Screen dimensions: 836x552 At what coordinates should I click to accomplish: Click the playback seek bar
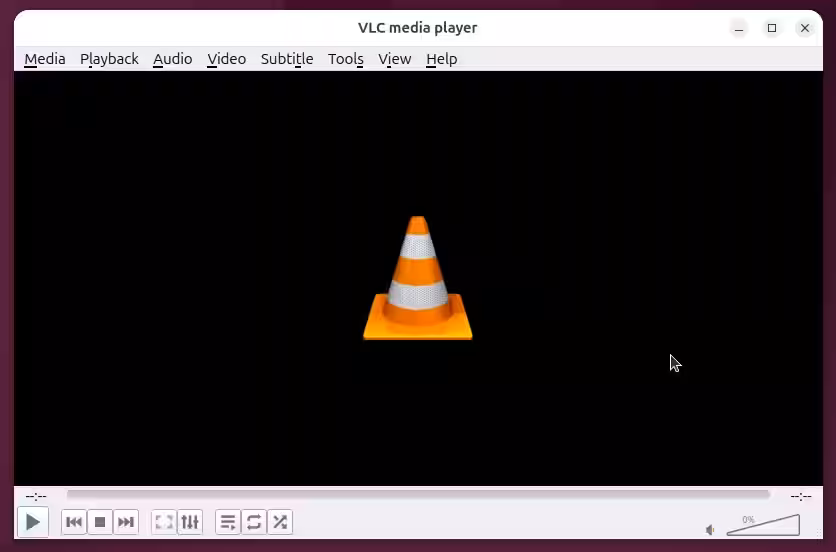419,495
